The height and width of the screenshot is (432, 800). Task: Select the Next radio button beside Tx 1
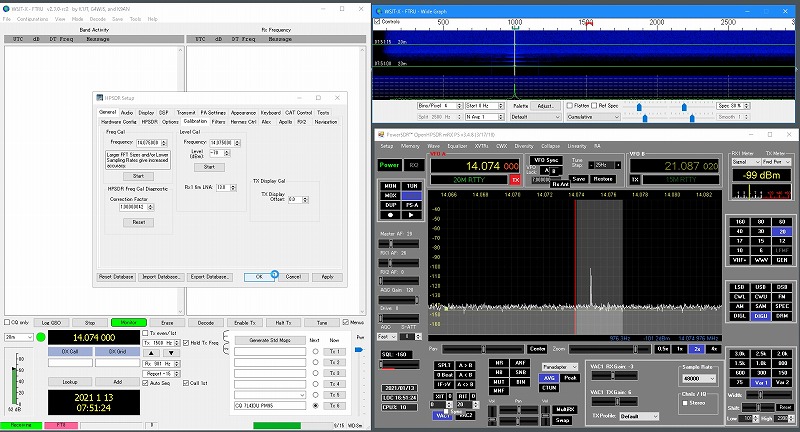pyautogui.click(x=315, y=351)
